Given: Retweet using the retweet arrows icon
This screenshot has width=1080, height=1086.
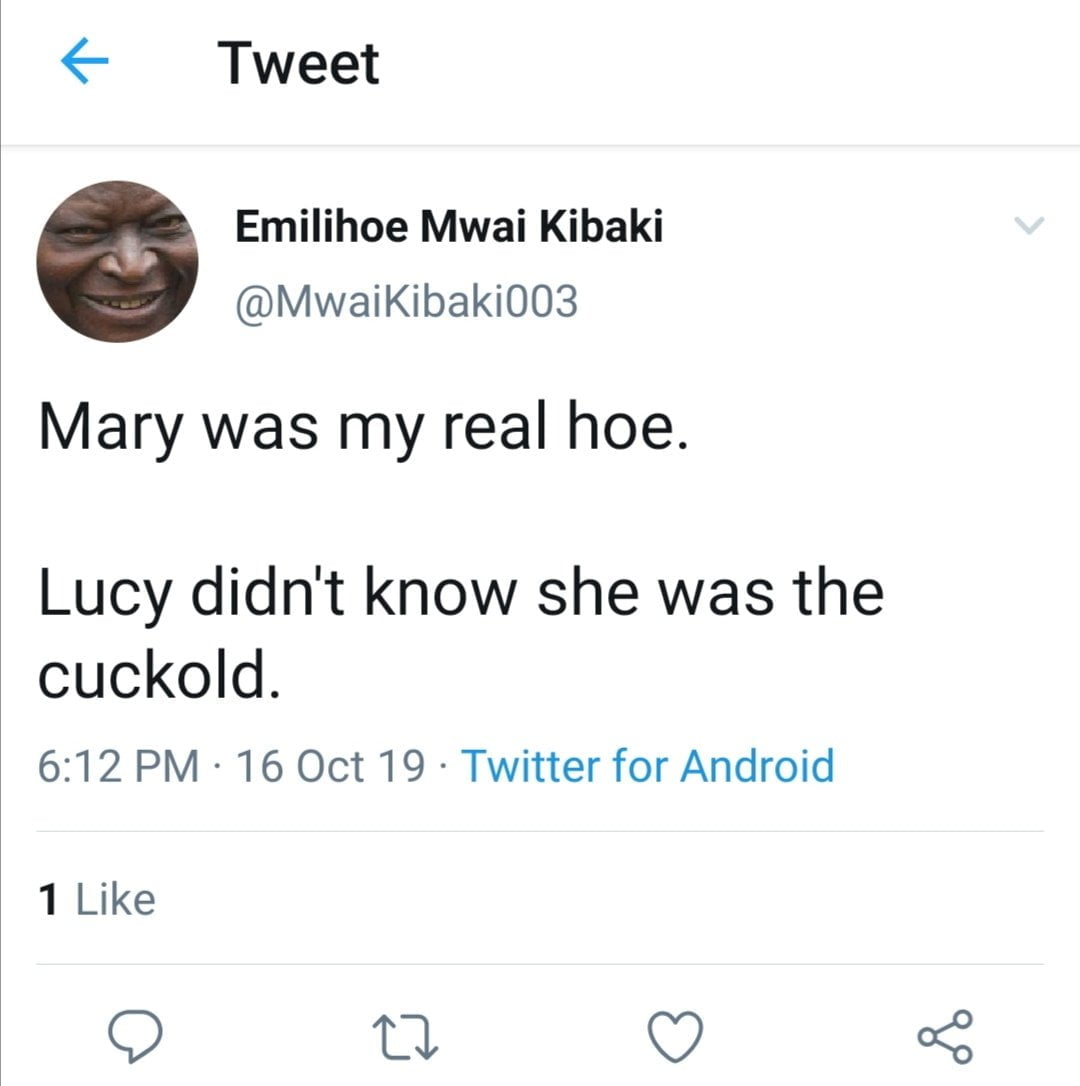Looking at the screenshot, I should 407,1036.
